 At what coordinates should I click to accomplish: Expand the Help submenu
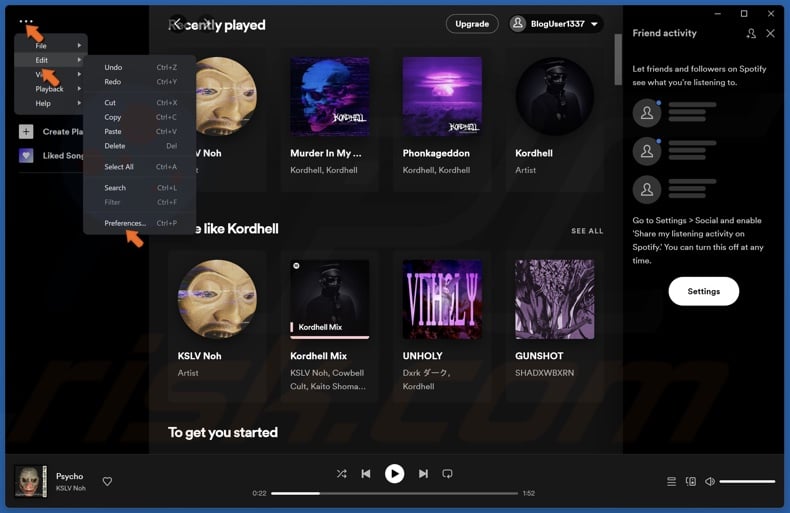(x=51, y=103)
